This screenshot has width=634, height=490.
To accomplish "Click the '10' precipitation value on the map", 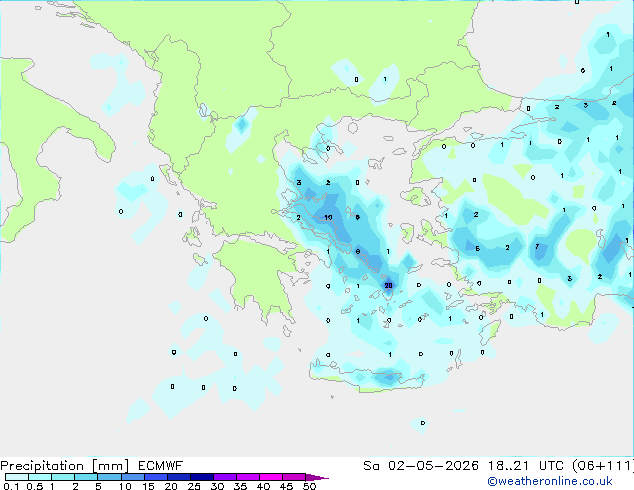I will [x=328, y=218].
